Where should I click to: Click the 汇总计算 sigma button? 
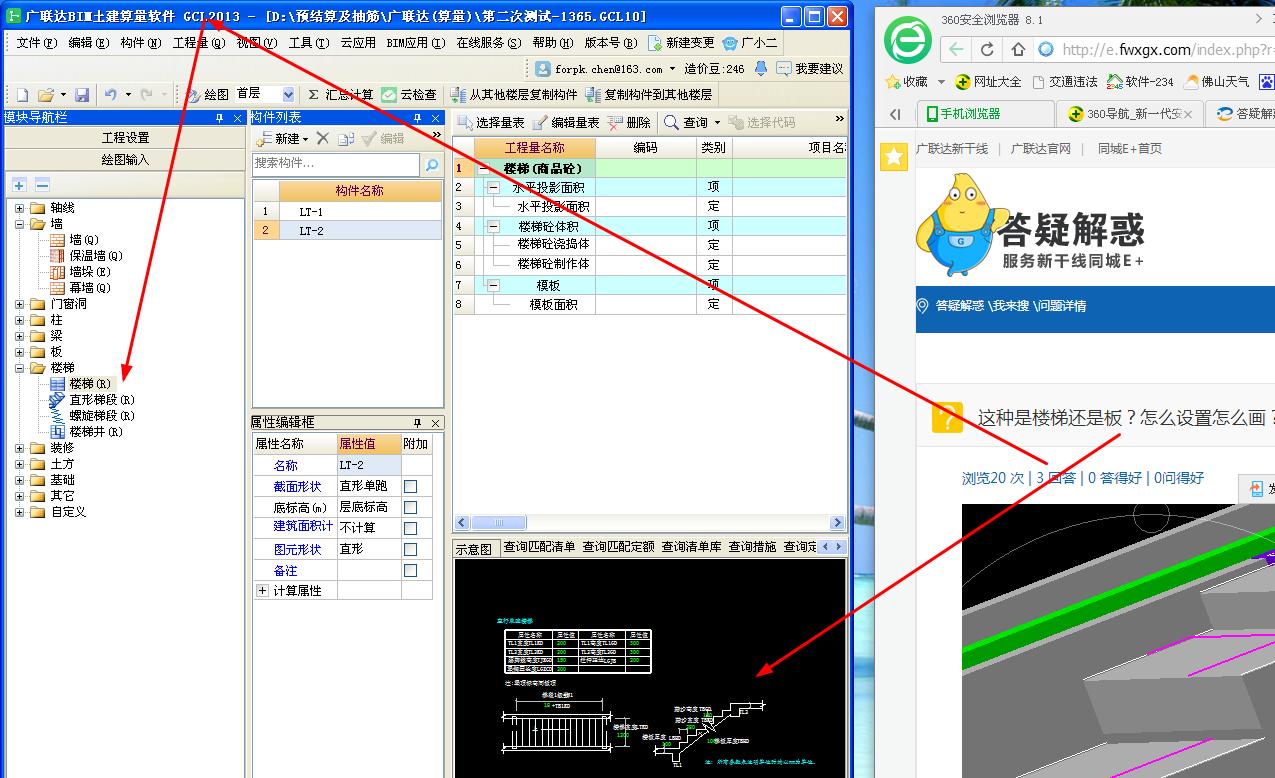tap(340, 94)
